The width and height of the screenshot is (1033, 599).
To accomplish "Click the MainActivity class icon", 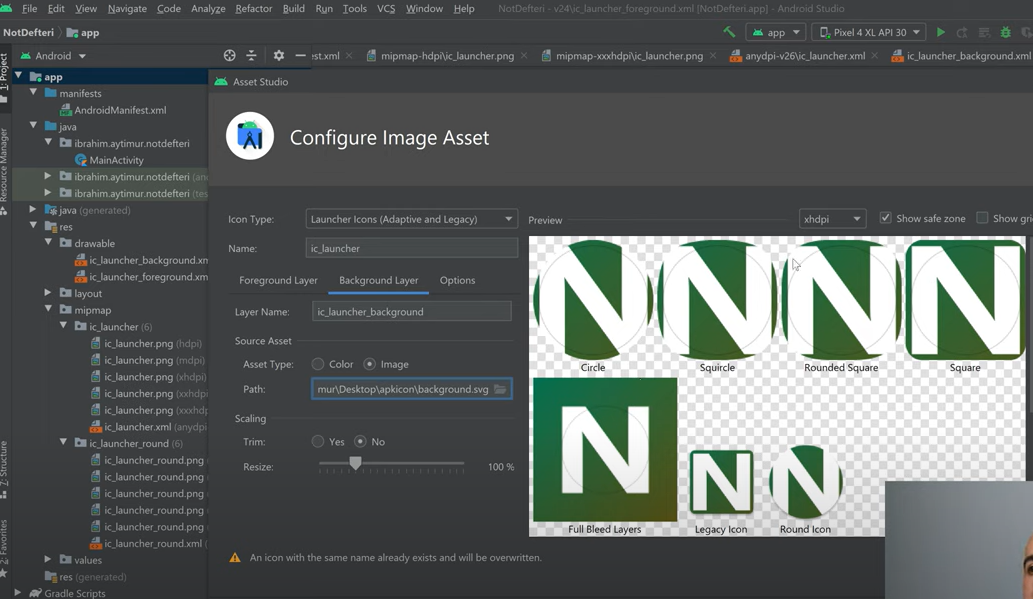I will pos(81,159).
